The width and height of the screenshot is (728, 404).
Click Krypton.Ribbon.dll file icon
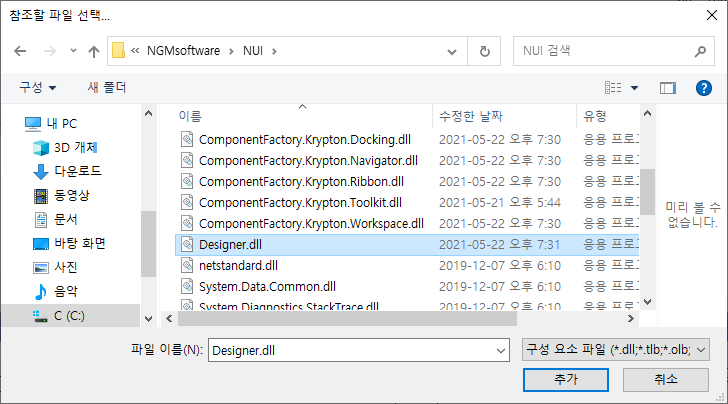tap(187, 181)
